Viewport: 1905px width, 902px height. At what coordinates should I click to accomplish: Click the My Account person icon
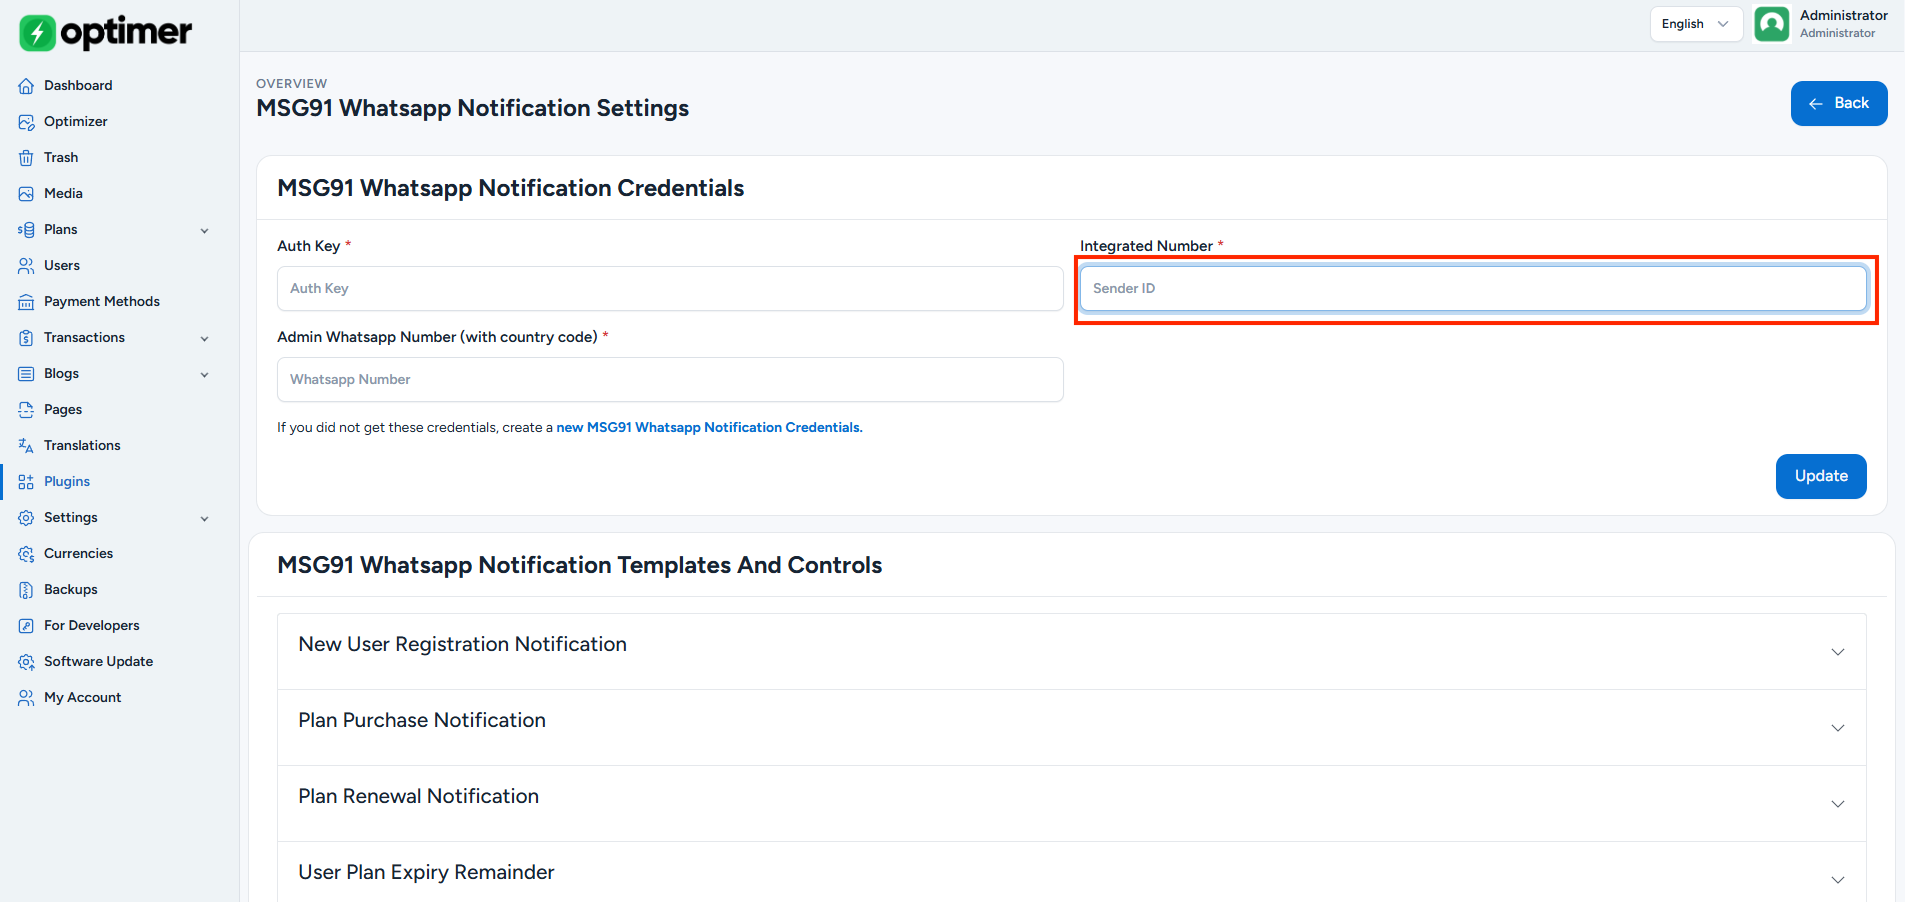tap(26, 698)
